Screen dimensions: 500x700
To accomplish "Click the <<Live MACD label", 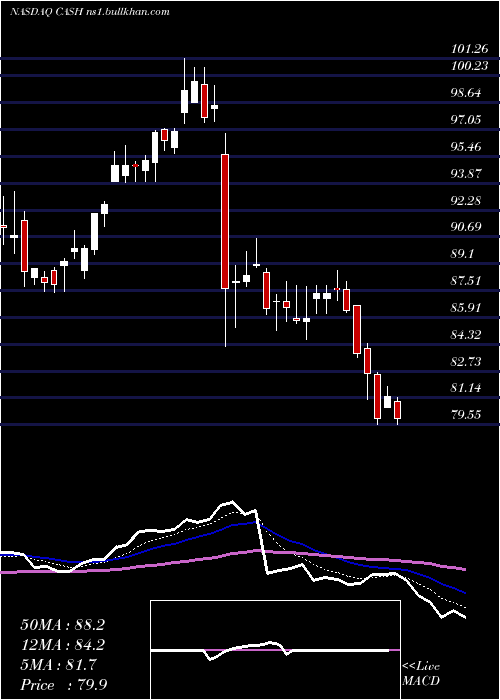I will [x=421, y=674].
